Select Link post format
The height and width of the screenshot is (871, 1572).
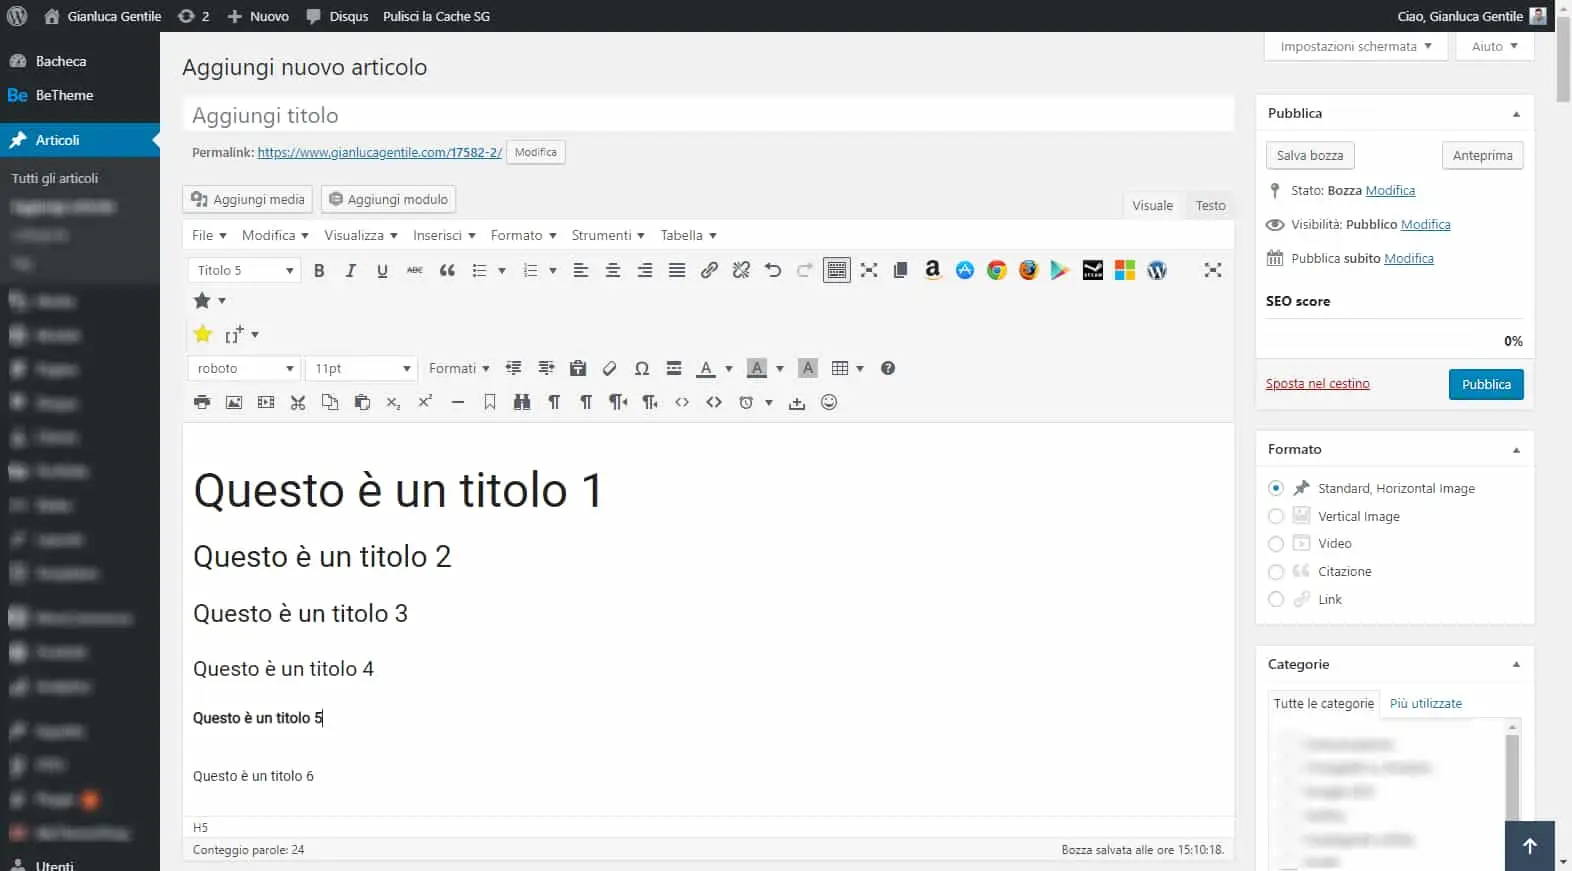tap(1276, 600)
